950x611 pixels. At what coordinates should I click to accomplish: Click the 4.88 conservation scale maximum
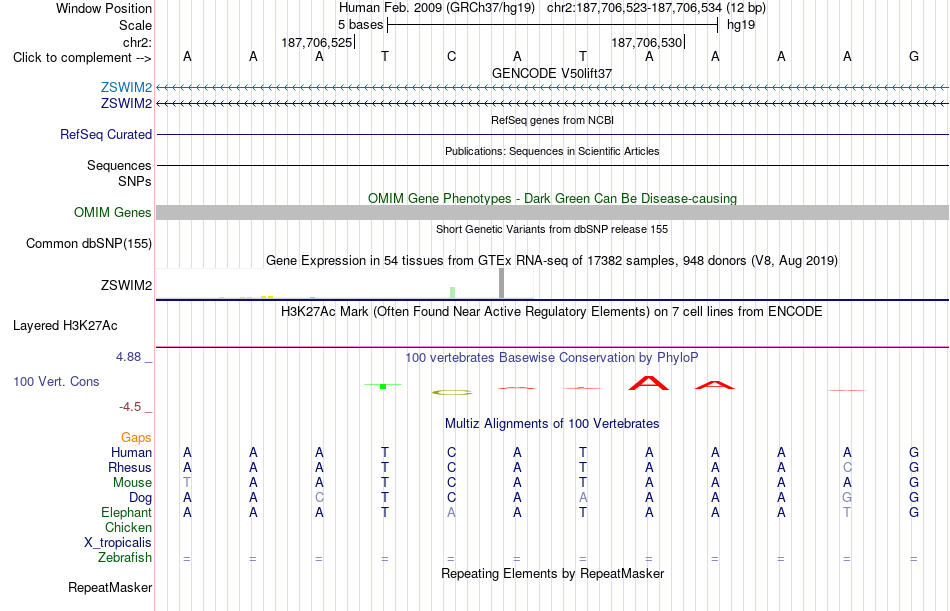pos(128,357)
